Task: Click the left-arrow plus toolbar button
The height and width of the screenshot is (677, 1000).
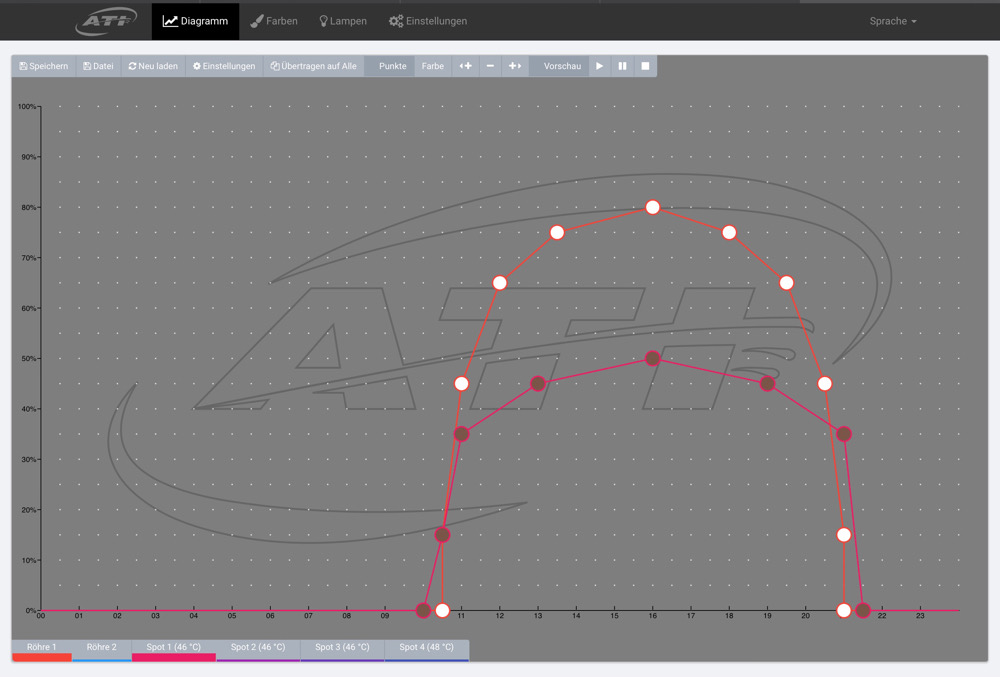Action: point(465,66)
